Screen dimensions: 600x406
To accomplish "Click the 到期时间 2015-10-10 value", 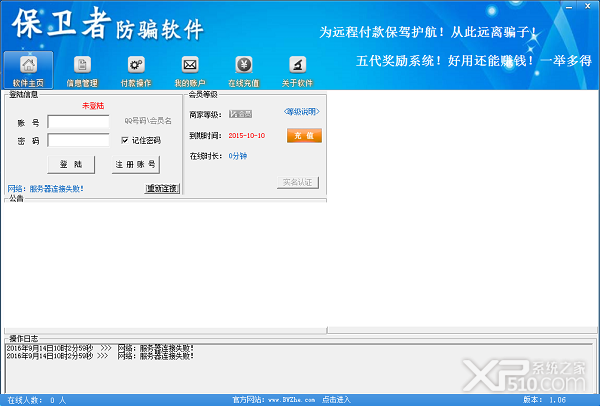I will (247, 135).
